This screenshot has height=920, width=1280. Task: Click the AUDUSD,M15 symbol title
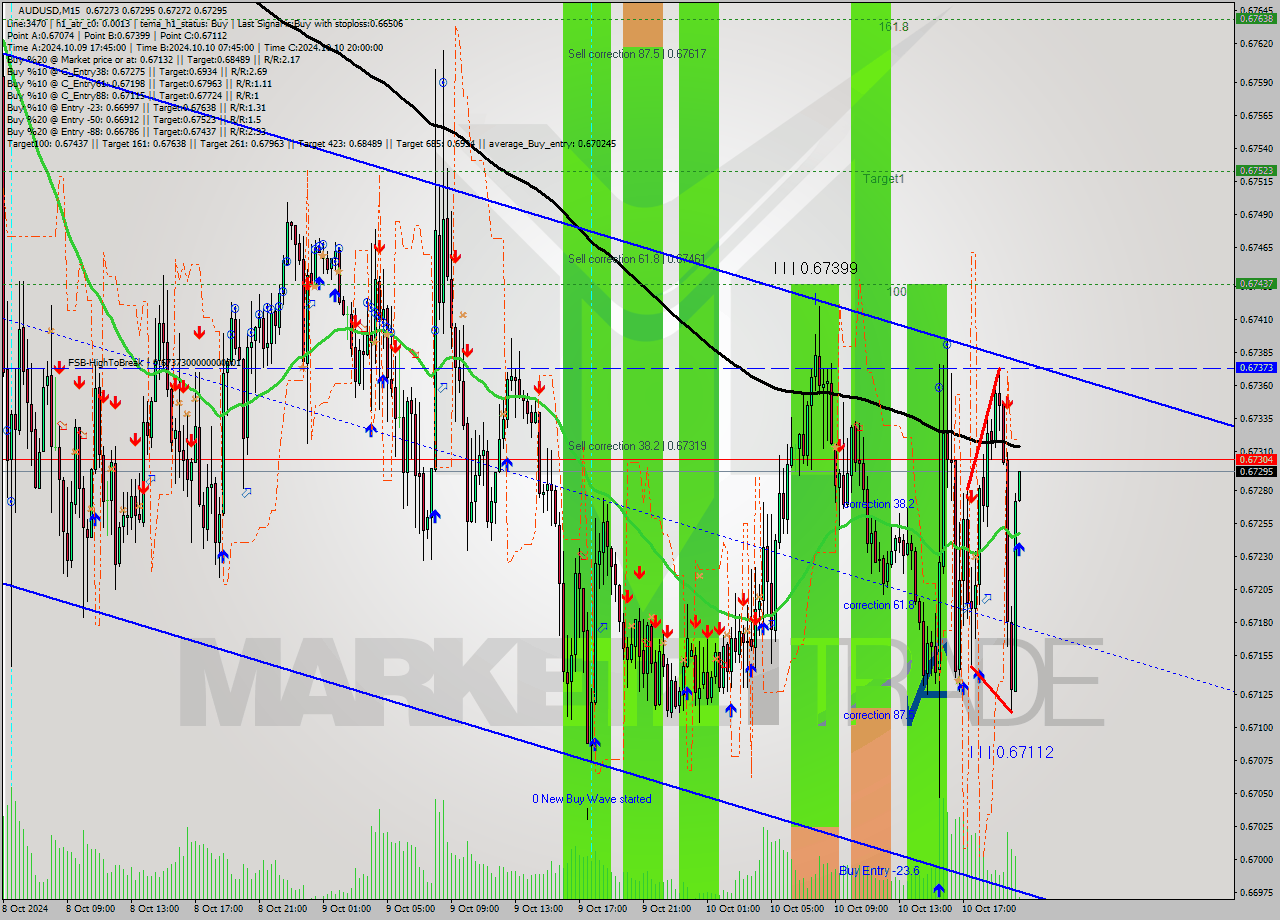tap(50, 10)
